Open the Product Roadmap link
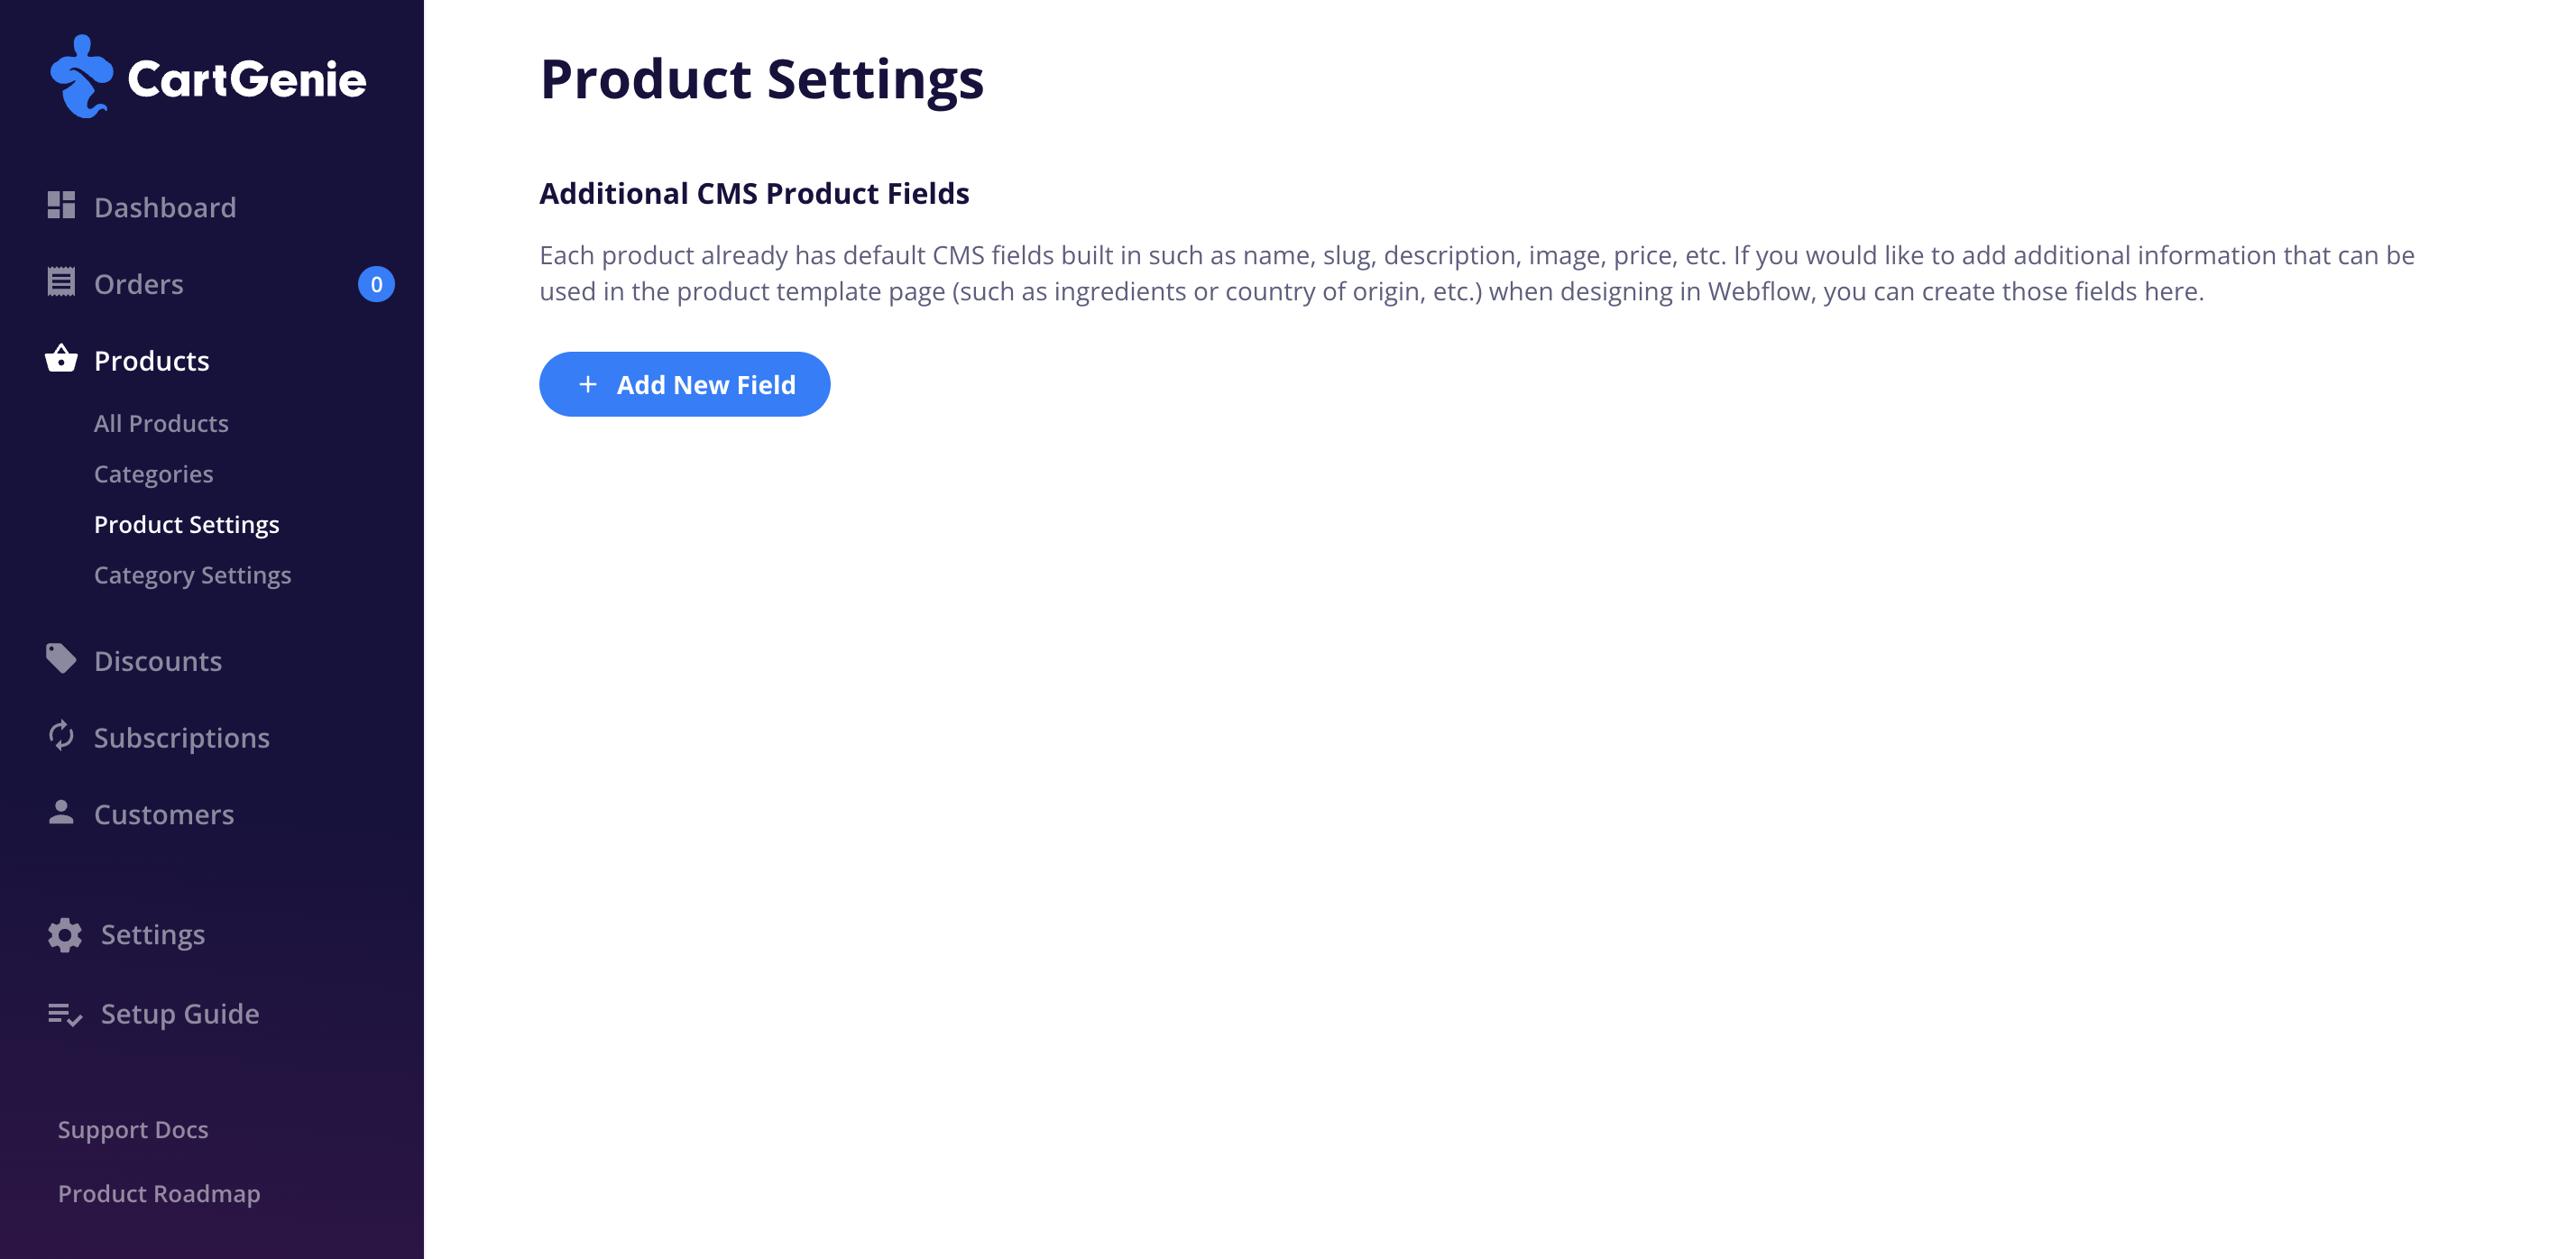2576x1259 pixels. (159, 1193)
